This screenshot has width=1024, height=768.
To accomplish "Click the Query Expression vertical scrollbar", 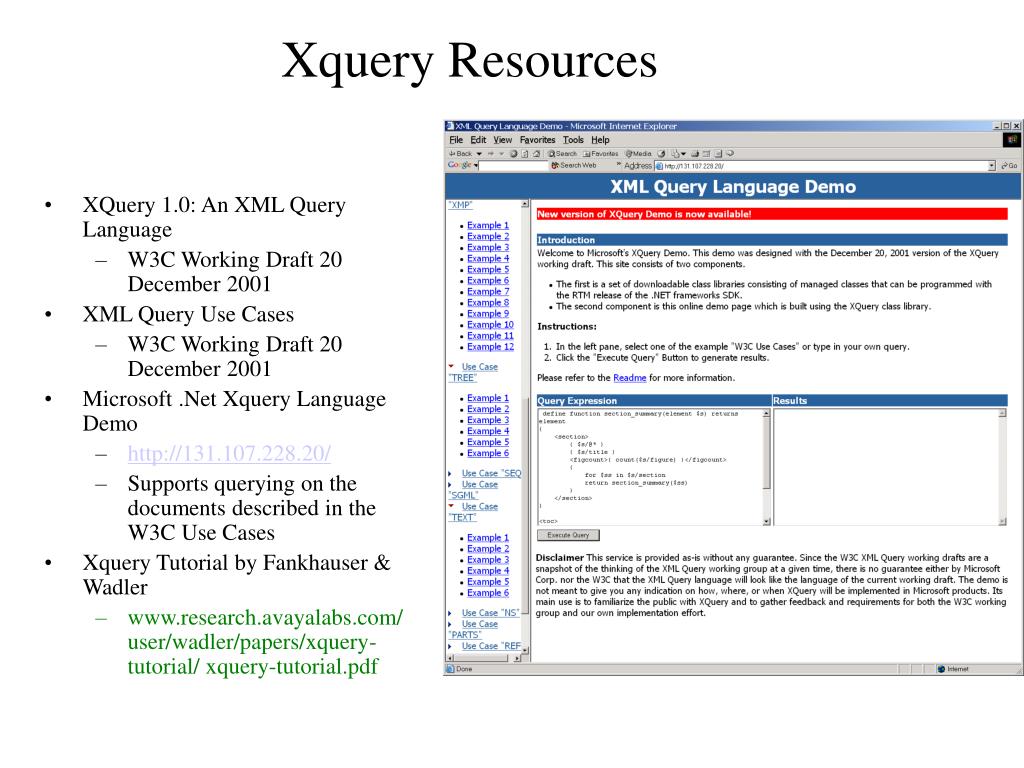I will pos(767,467).
